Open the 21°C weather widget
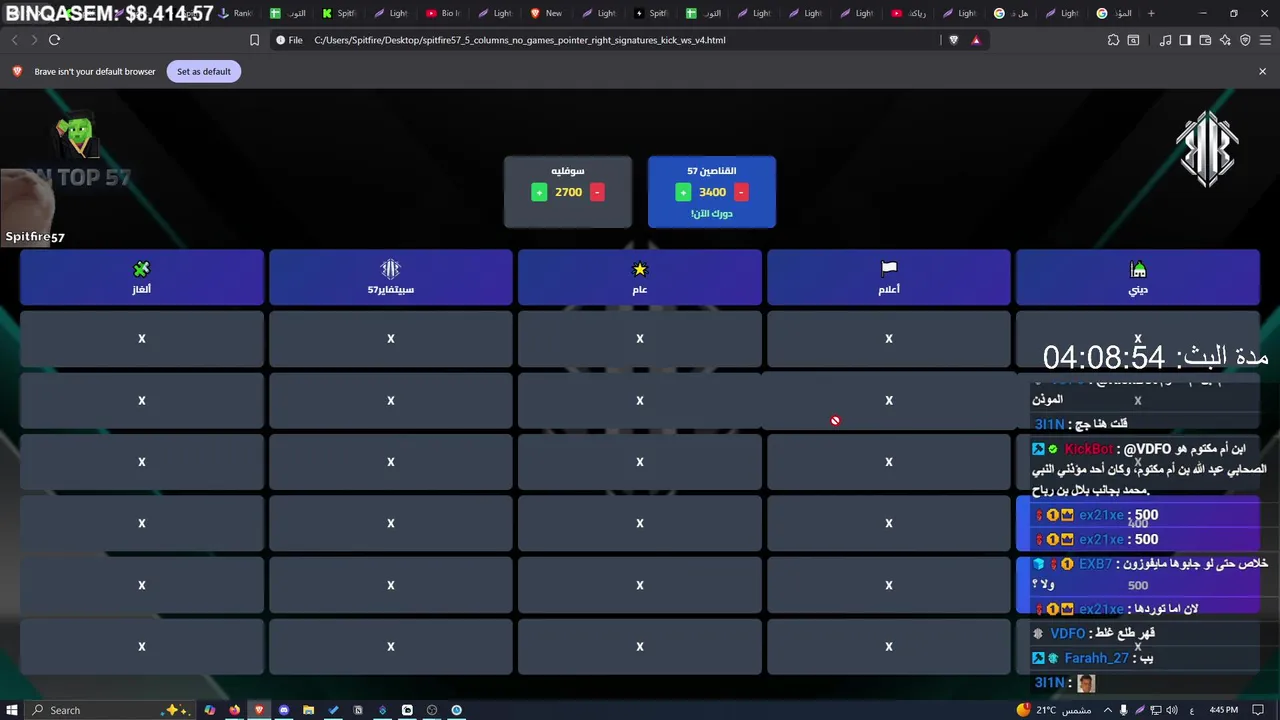The image size is (1280, 720). pyautogui.click(x=1053, y=710)
